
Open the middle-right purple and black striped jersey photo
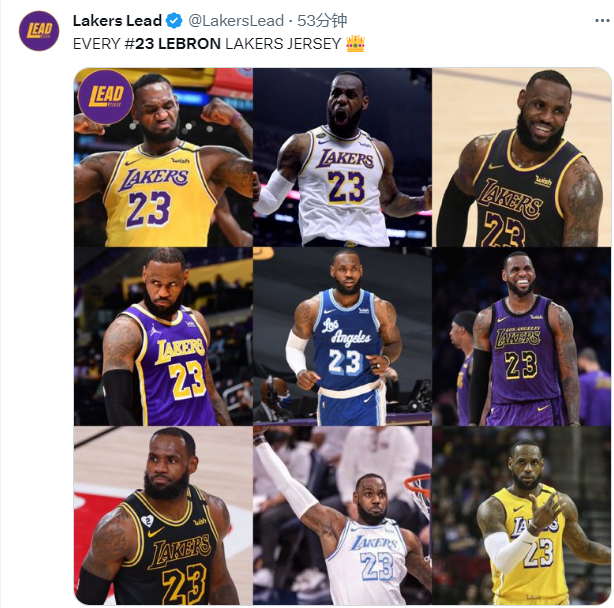521,337
